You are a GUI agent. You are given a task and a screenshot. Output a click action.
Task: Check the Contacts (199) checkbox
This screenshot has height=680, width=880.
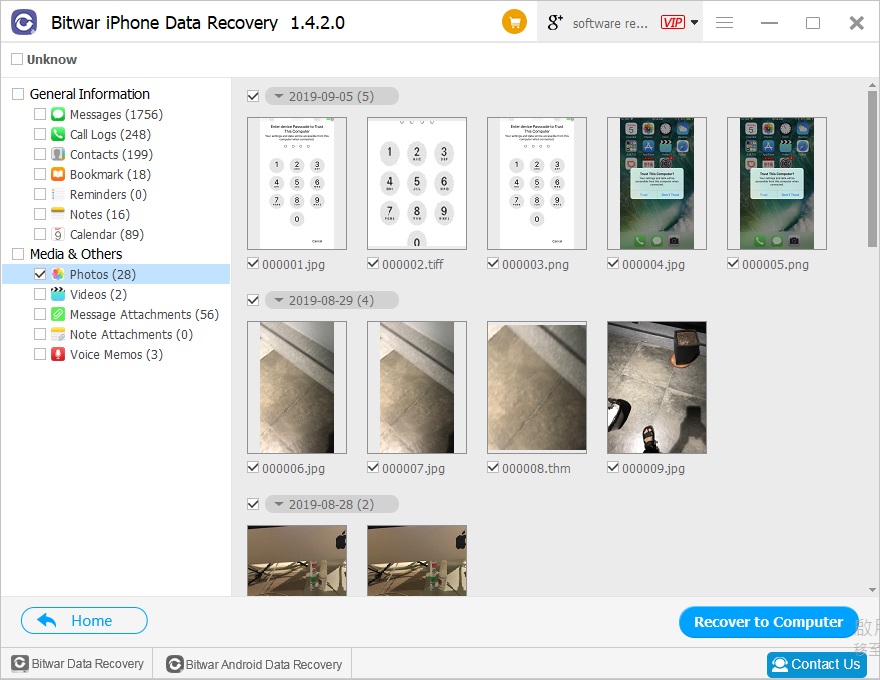40,154
